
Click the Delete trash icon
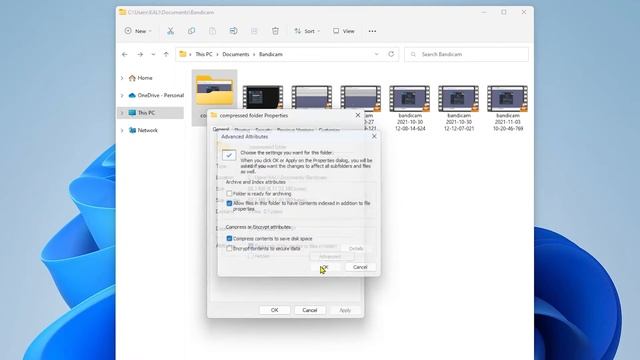click(276, 31)
